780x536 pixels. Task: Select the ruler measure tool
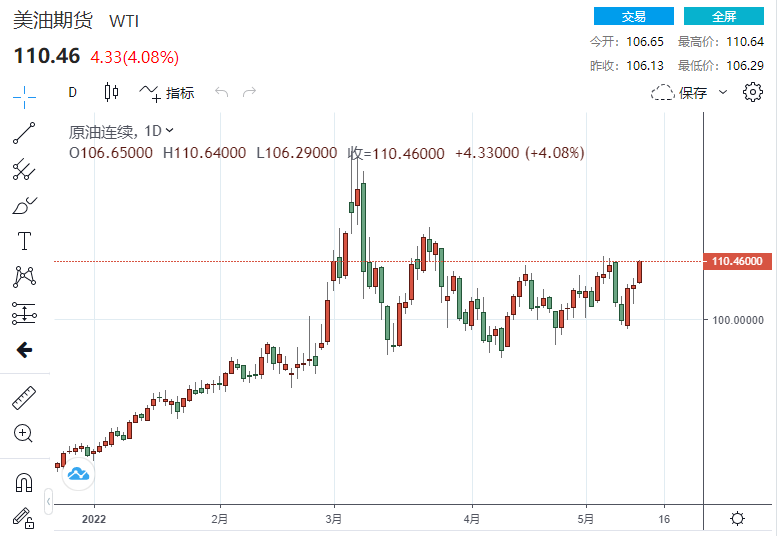(x=24, y=397)
